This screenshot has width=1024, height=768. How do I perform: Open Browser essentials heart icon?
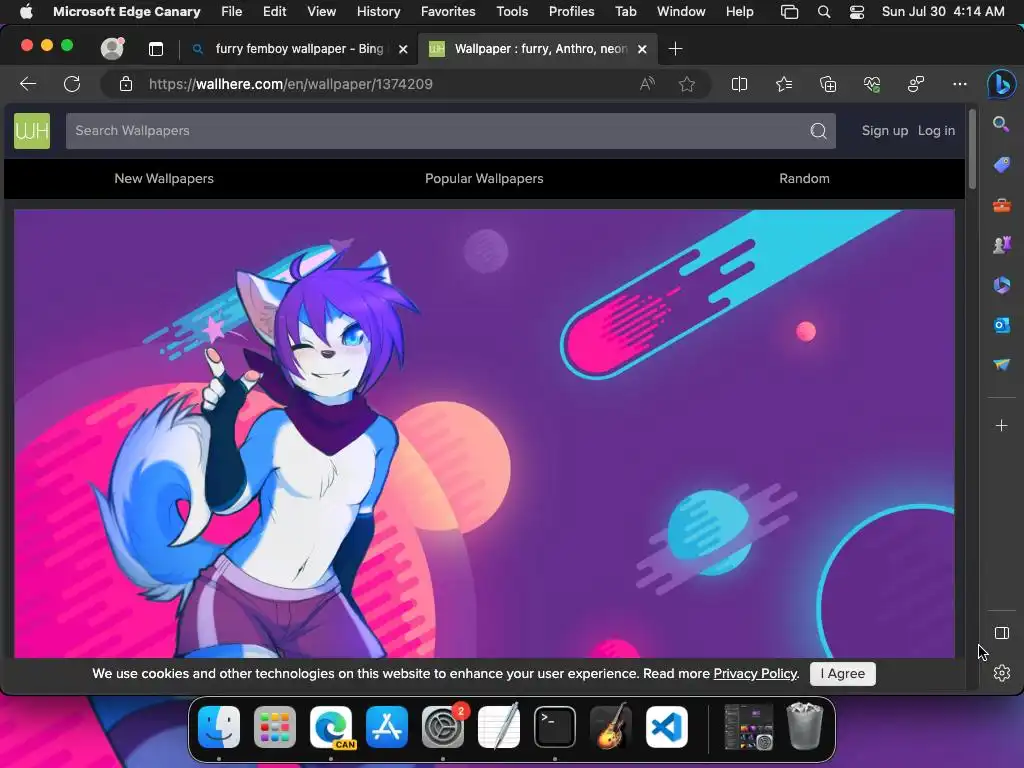pos(872,84)
